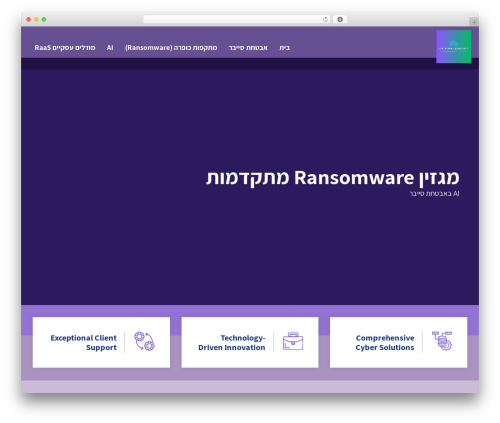Click the server icon for Cyber Solutions
Image resolution: width=500 pixels, height=423 pixels.
tap(442, 341)
